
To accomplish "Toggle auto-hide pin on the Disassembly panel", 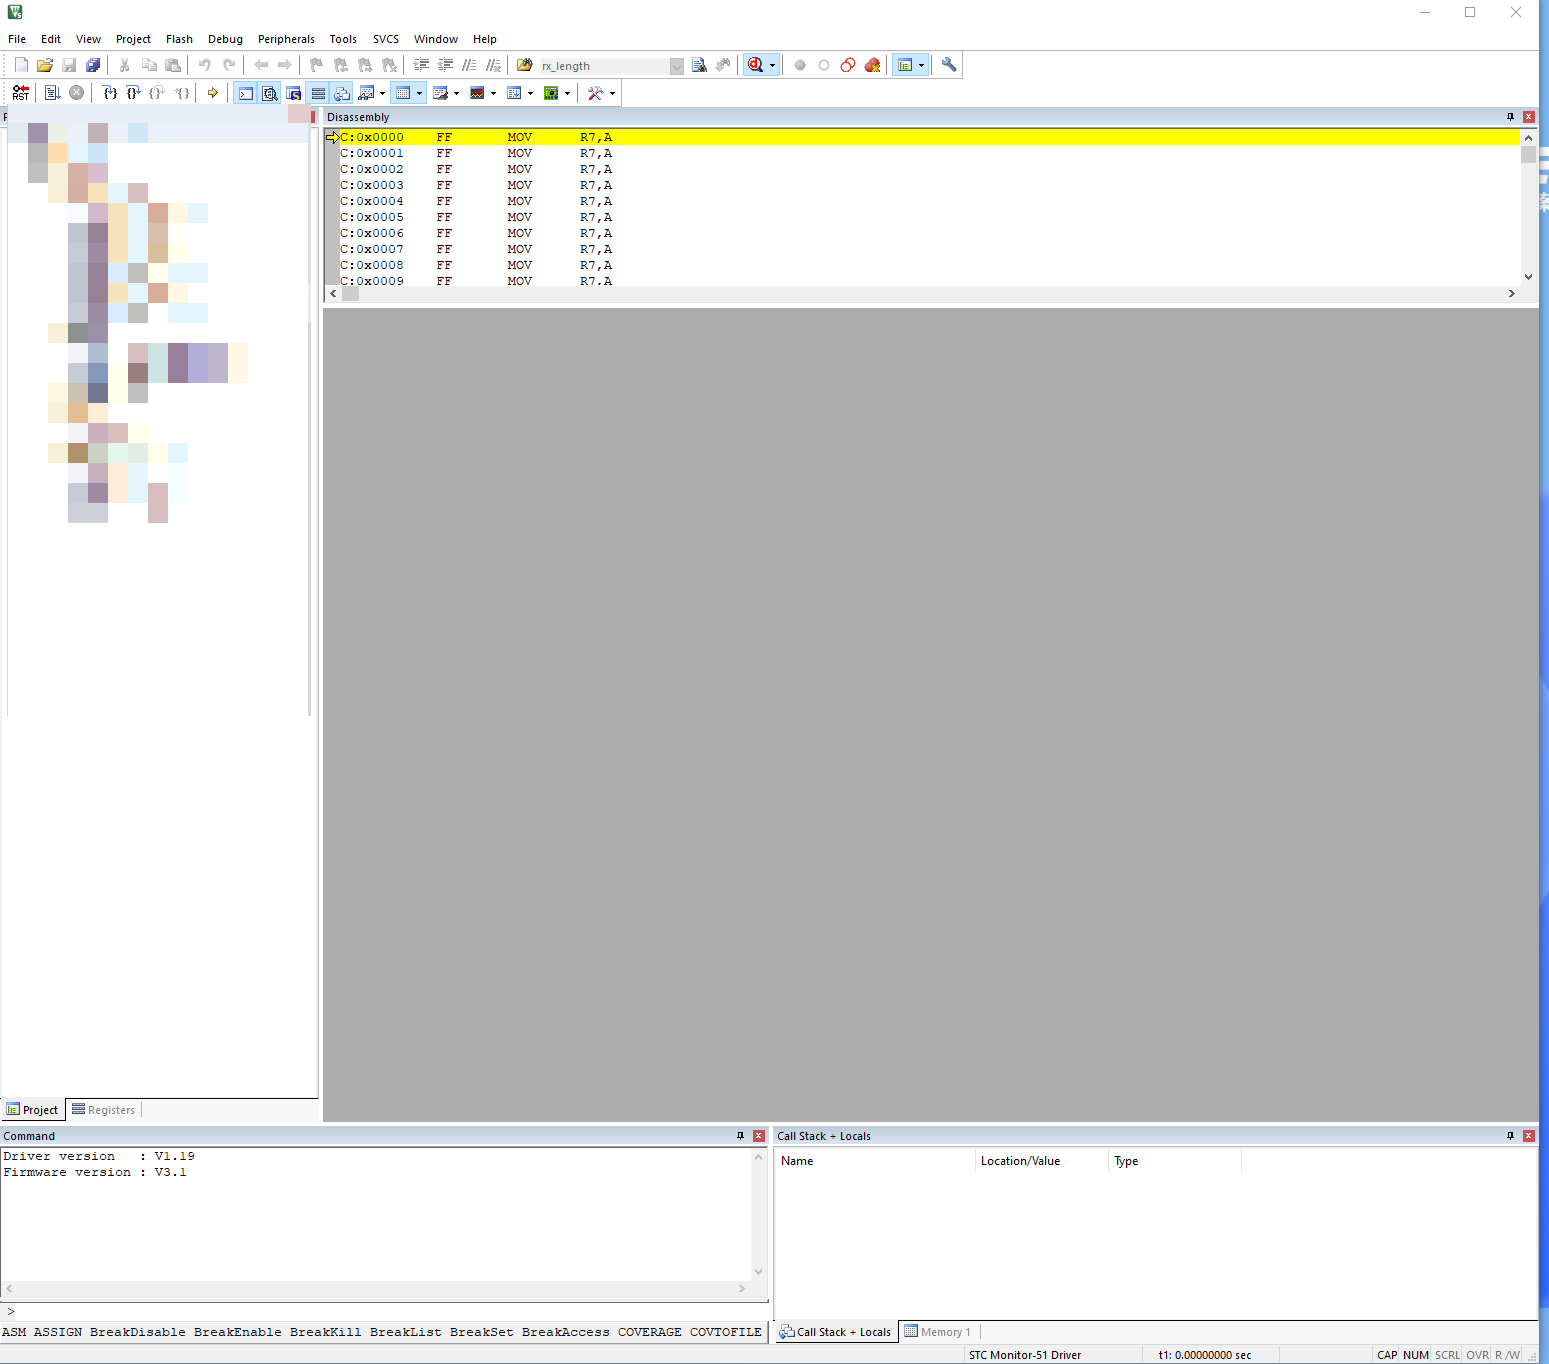I will point(1509,116).
